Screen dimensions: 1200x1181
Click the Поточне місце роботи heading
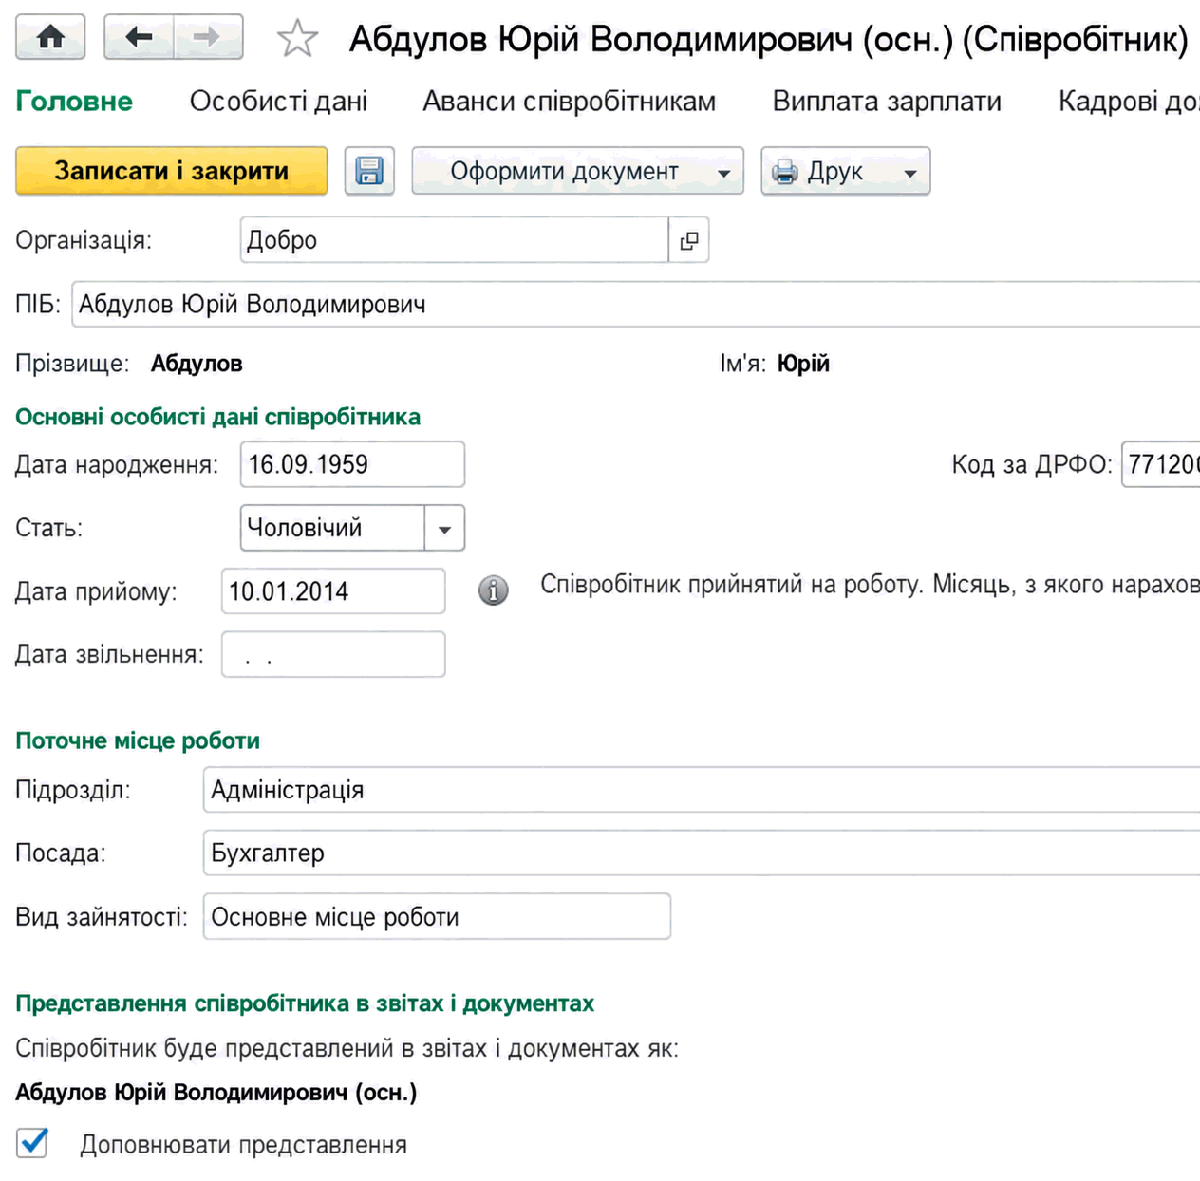137,741
